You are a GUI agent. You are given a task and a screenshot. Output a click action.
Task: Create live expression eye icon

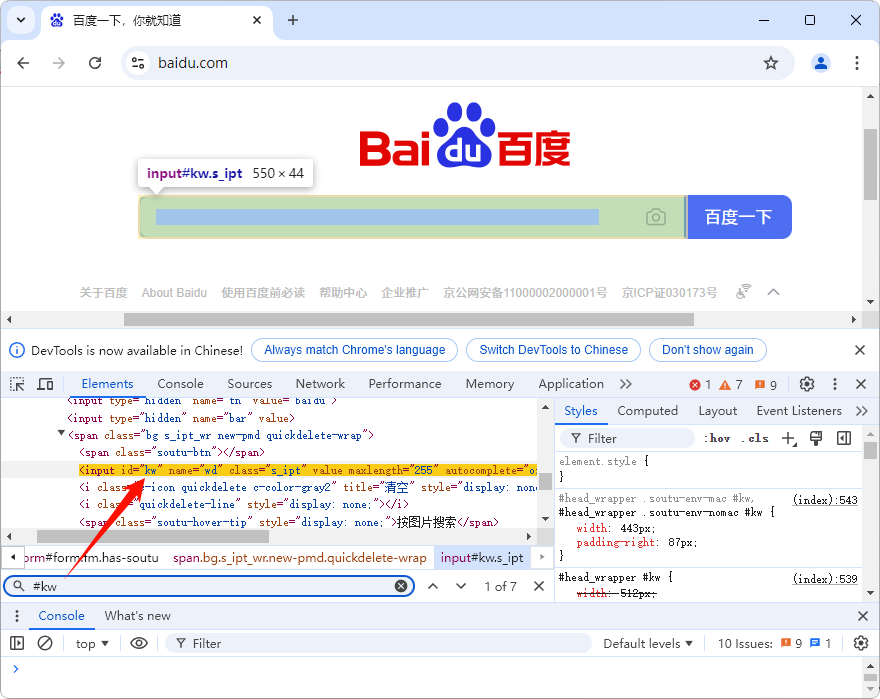point(139,643)
